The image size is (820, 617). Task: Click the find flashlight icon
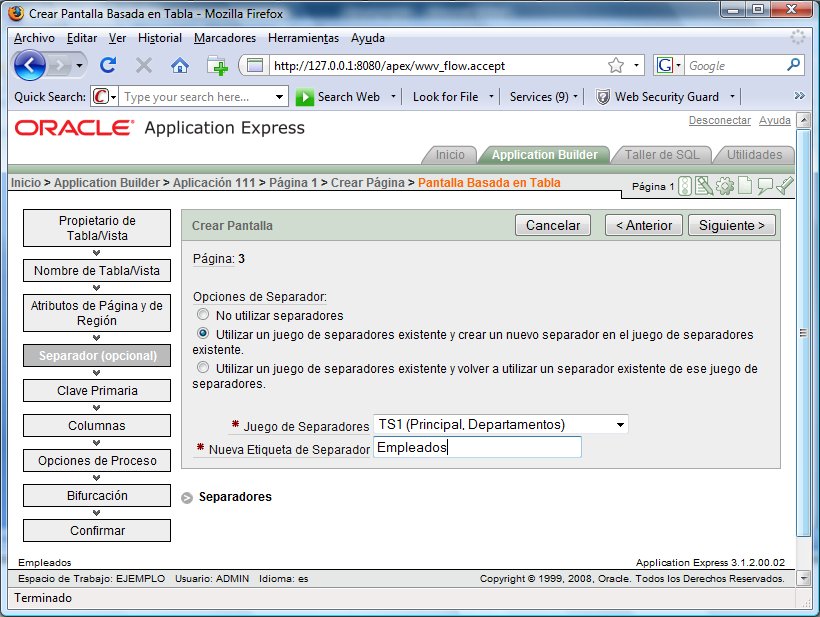[x=784, y=186]
